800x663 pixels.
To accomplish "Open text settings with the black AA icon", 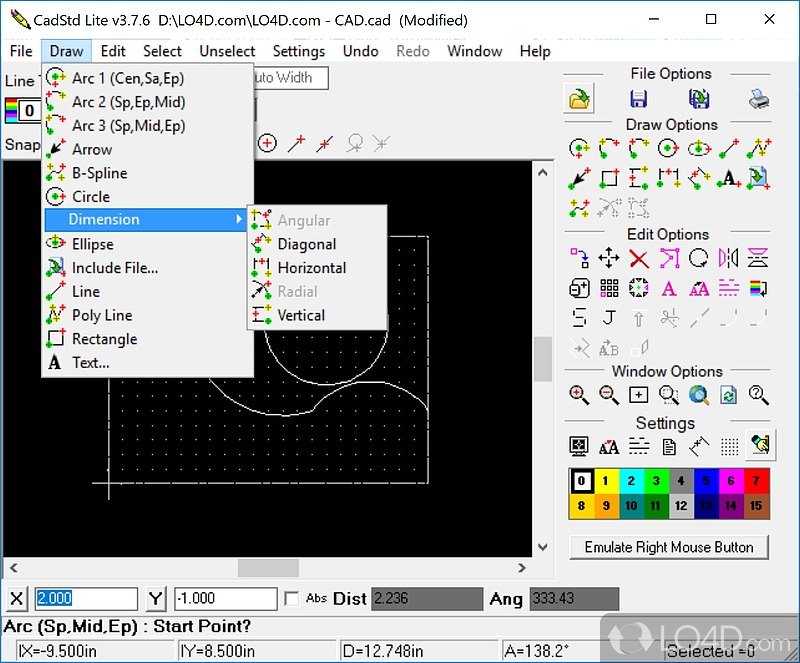I will [x=609, y=448].
